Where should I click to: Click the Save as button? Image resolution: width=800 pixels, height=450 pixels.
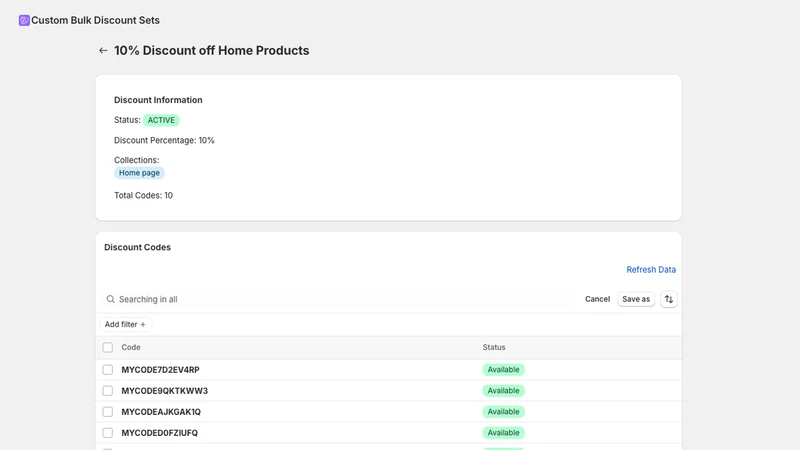pos(636,299)
